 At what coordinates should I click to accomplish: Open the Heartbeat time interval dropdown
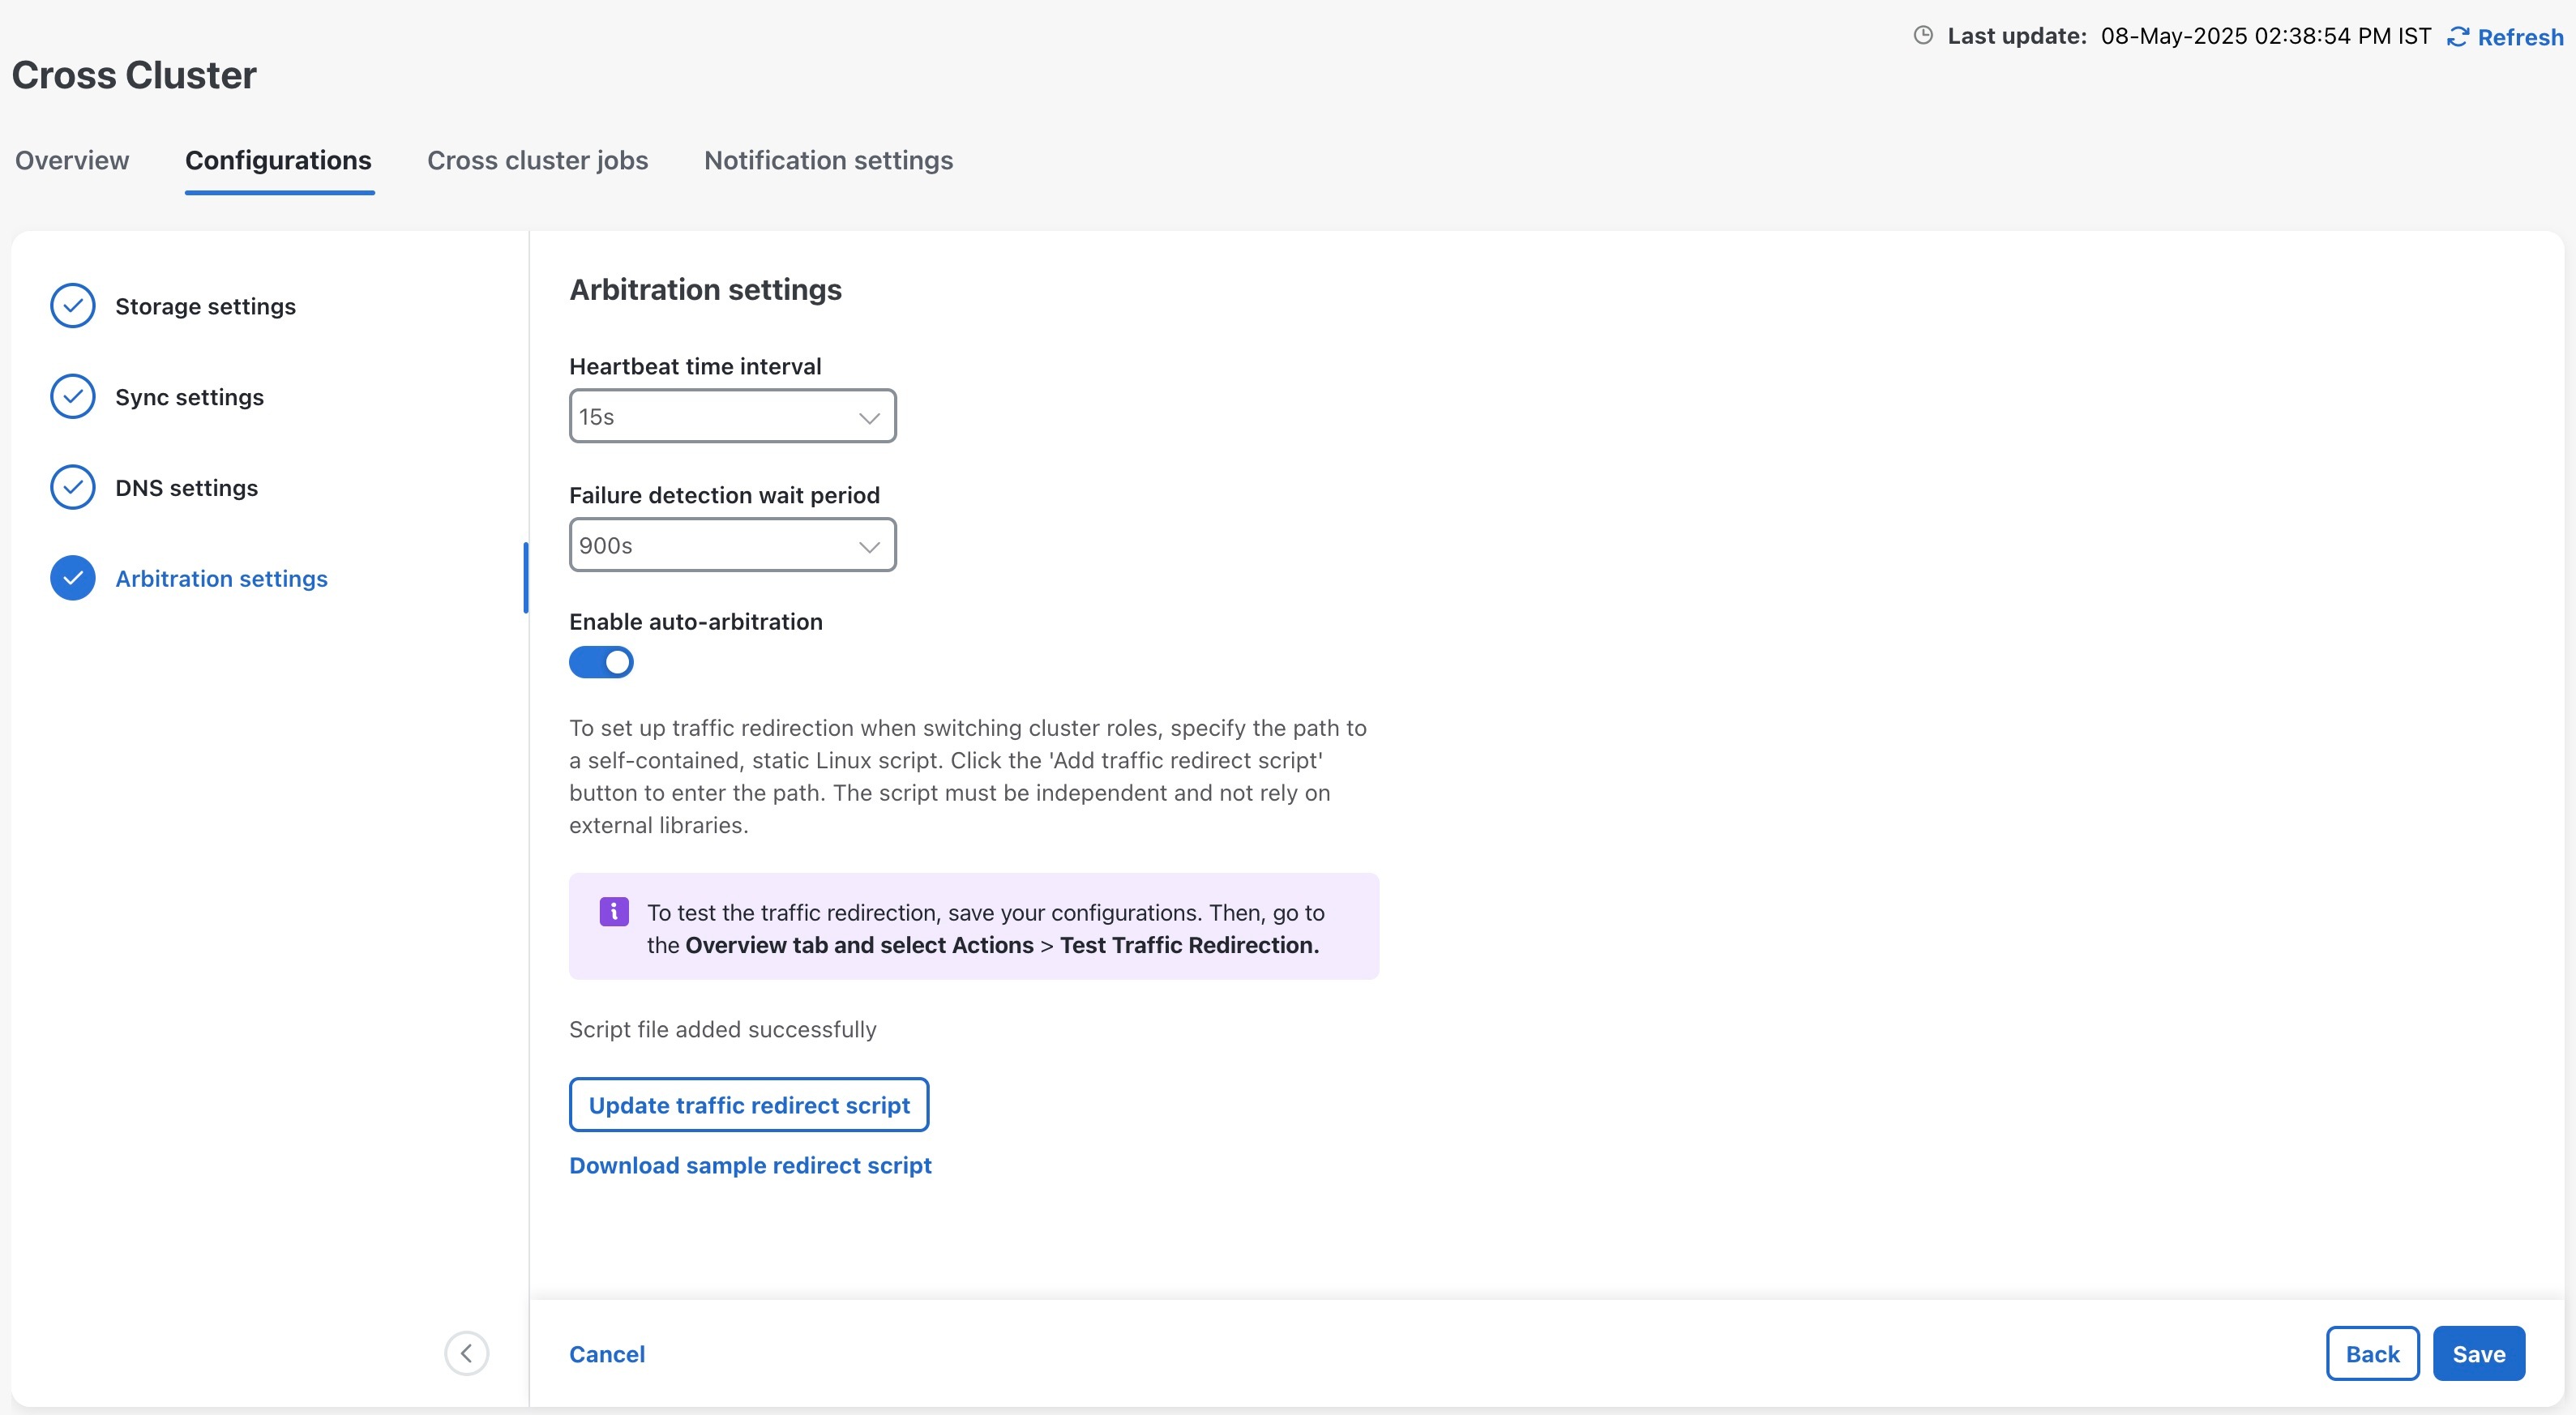(x=732, y=416)
